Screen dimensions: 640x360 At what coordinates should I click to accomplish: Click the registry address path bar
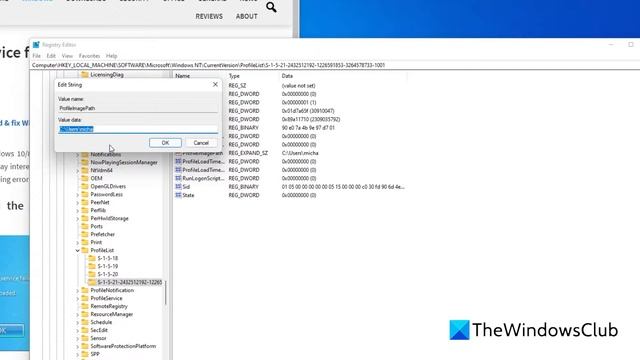335,65
